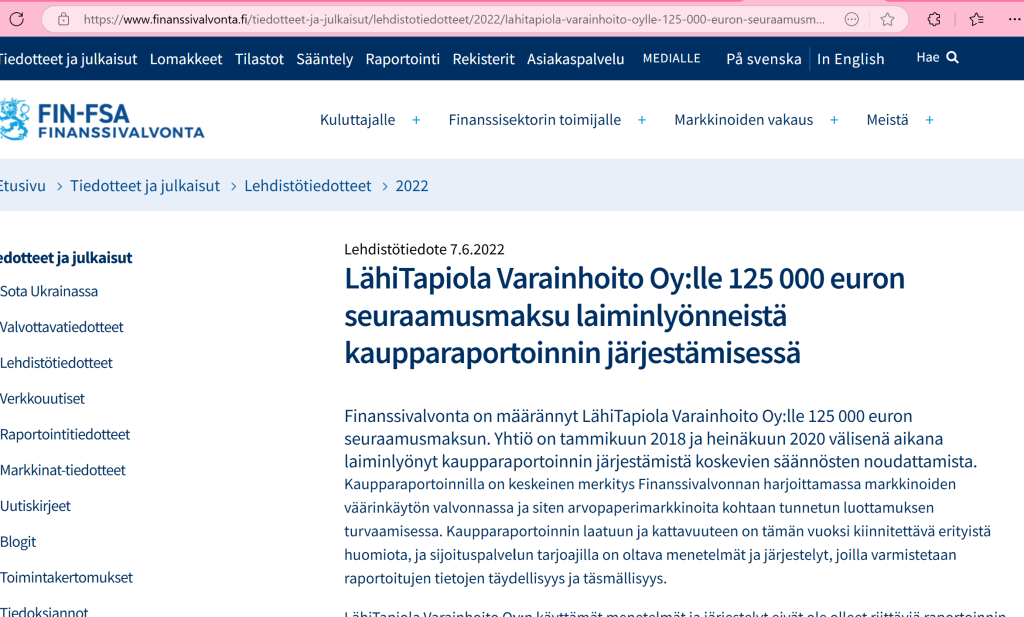Switch language to På svenska

pos(763,59)
